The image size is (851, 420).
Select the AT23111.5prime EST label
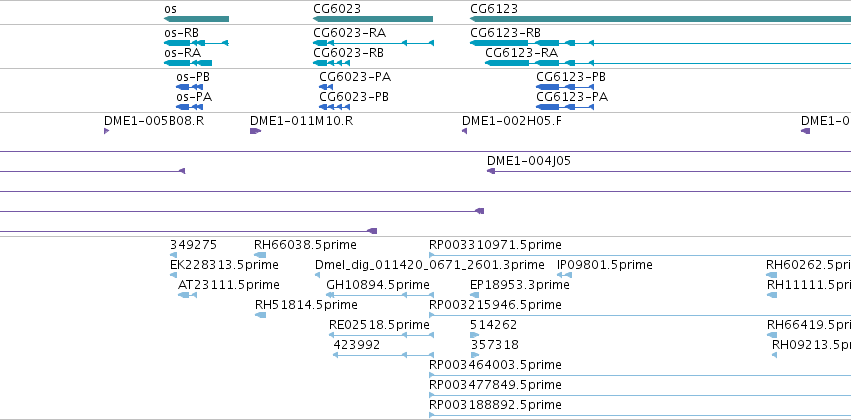click(x=228, y=285)
